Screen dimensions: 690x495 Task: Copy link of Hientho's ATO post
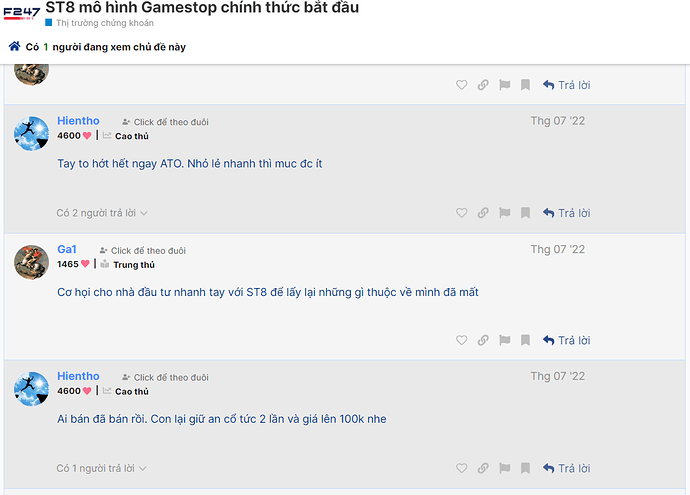click(x=483, y=213)
